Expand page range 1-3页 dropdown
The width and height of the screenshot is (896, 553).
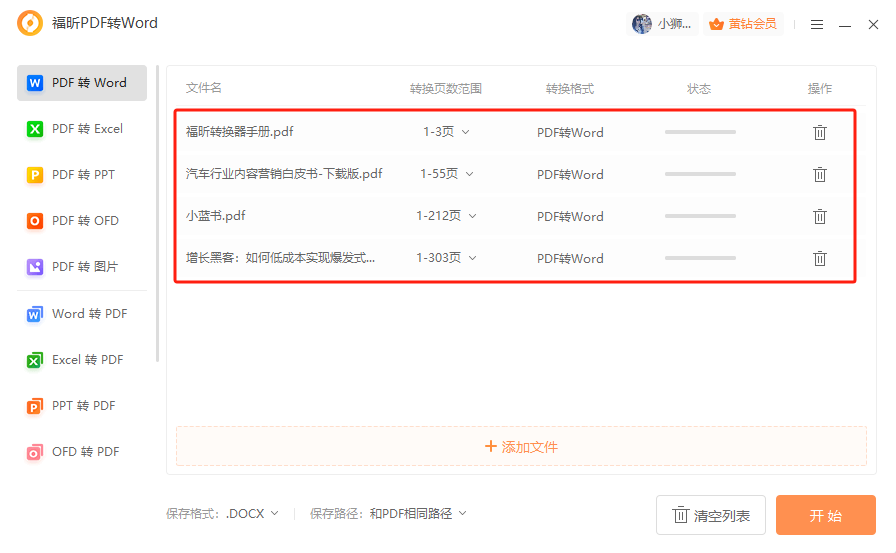click(x=446, y=132)
